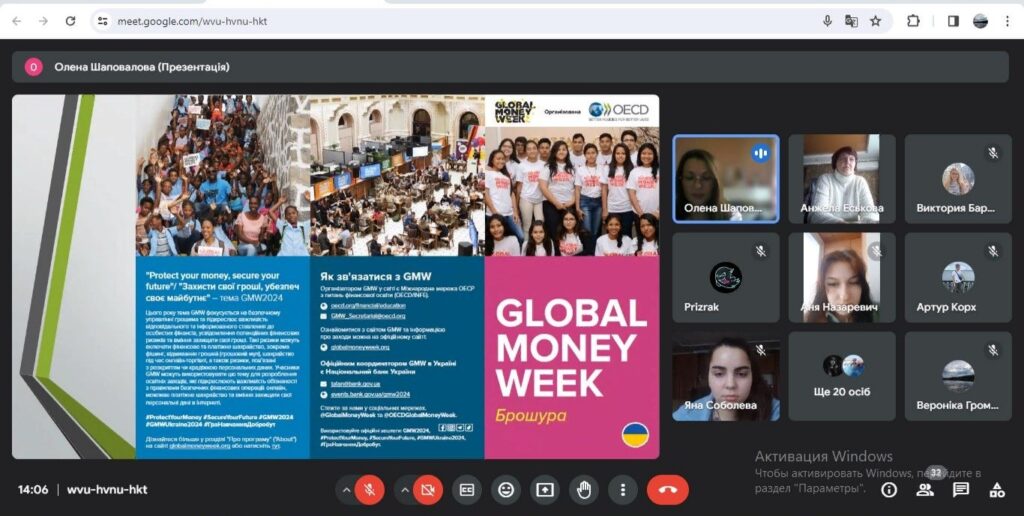The image size is (1024, 516).
Task: Open site information icon in address bar
Action: pos(103,21)
